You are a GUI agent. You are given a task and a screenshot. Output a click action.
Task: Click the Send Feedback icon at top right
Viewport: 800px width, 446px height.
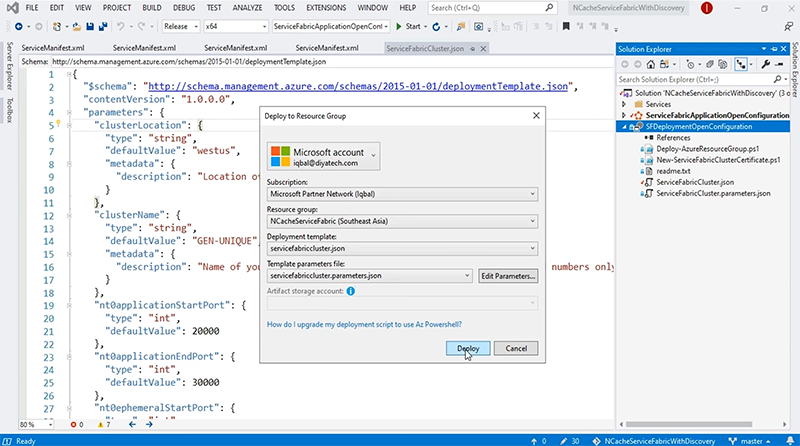click(789, 27)
